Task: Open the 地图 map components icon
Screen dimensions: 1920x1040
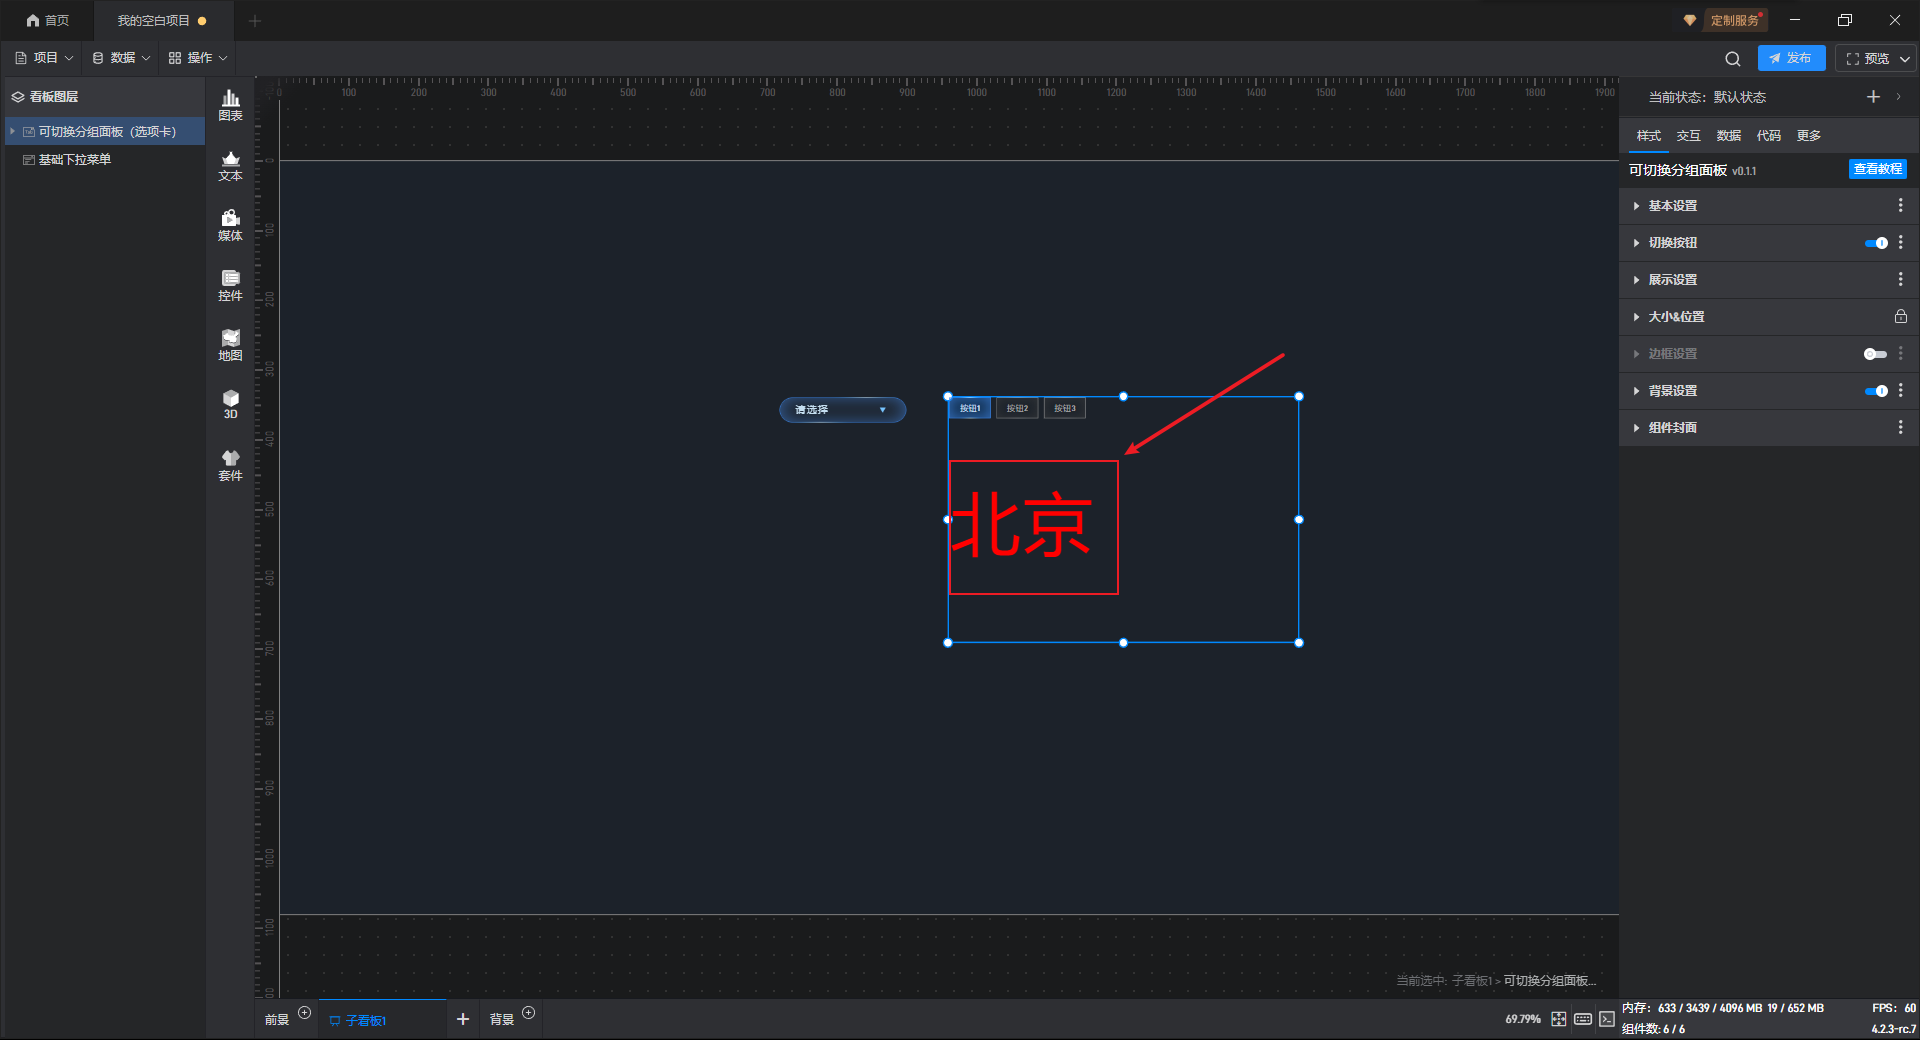Action: [x=230, y=345]
